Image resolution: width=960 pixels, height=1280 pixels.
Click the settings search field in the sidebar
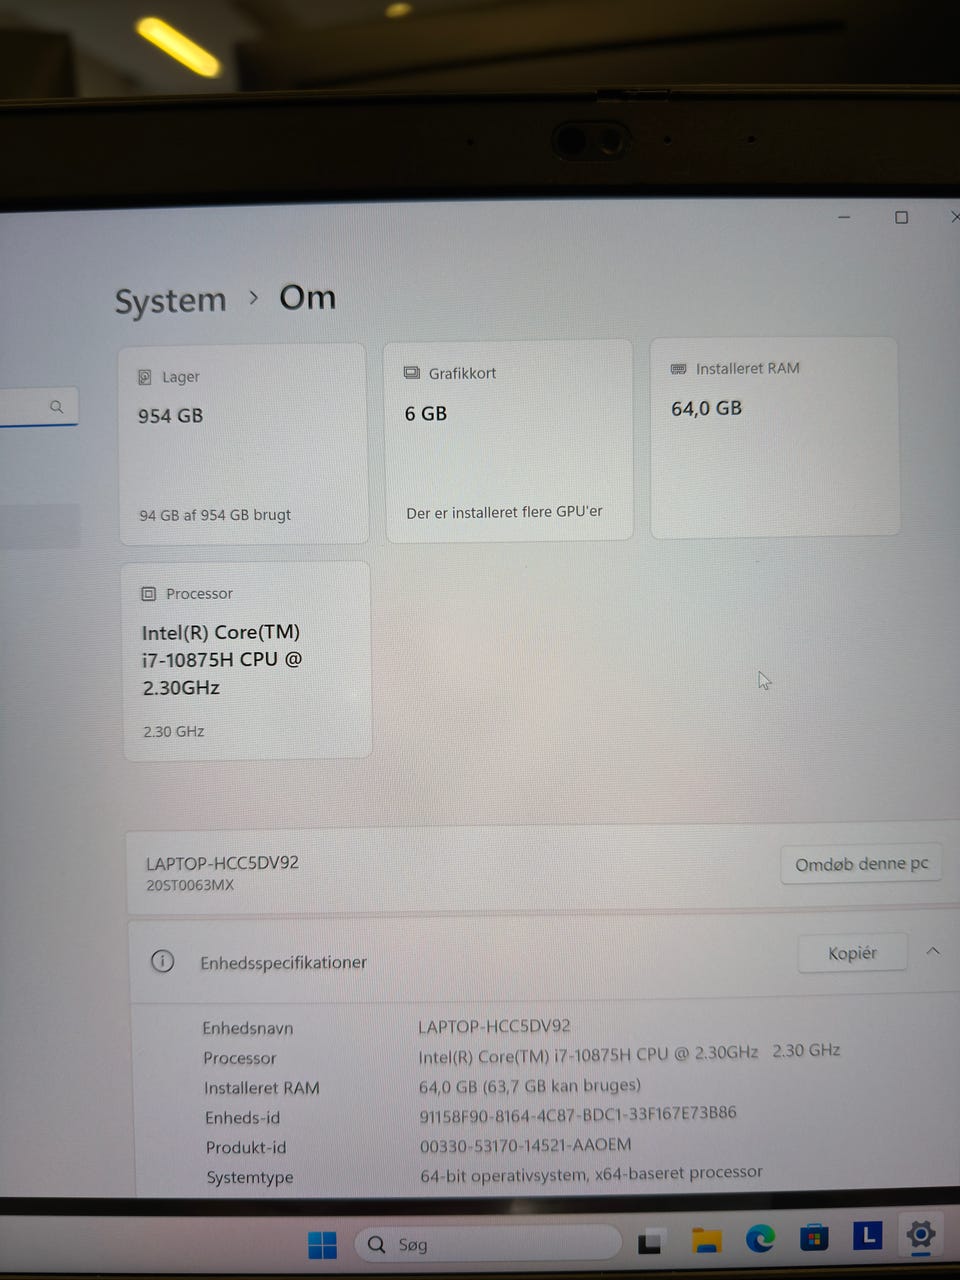click(38, 407)
